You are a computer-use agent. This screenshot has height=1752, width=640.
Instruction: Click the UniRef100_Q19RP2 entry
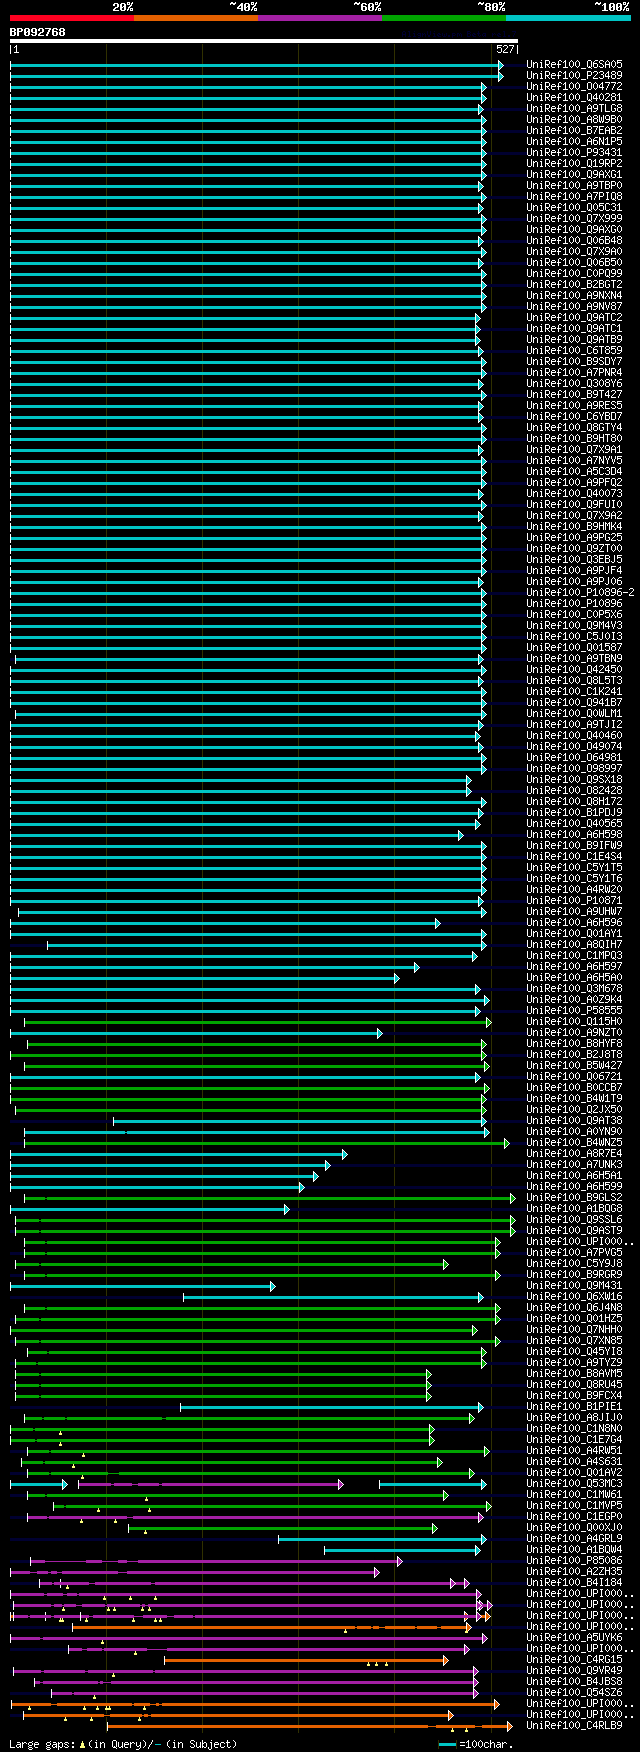point(574,164)
